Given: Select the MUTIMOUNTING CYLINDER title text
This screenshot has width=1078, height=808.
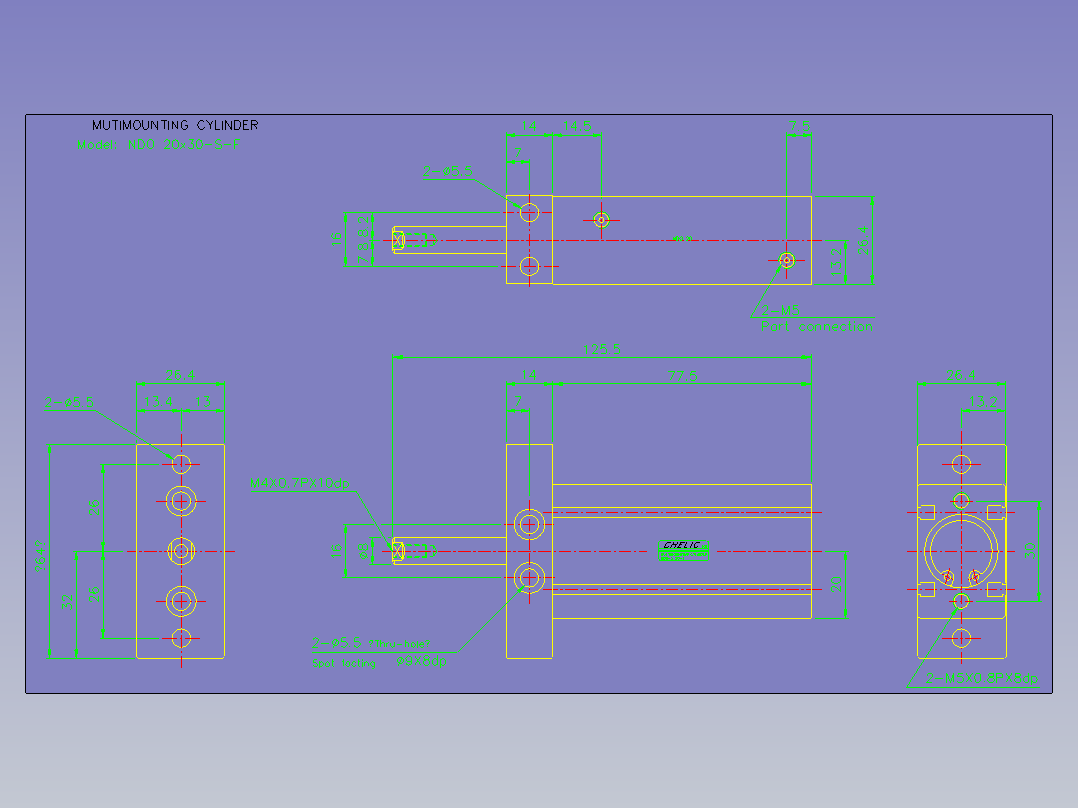Looking at the screenshot, I should click(175, 125).
